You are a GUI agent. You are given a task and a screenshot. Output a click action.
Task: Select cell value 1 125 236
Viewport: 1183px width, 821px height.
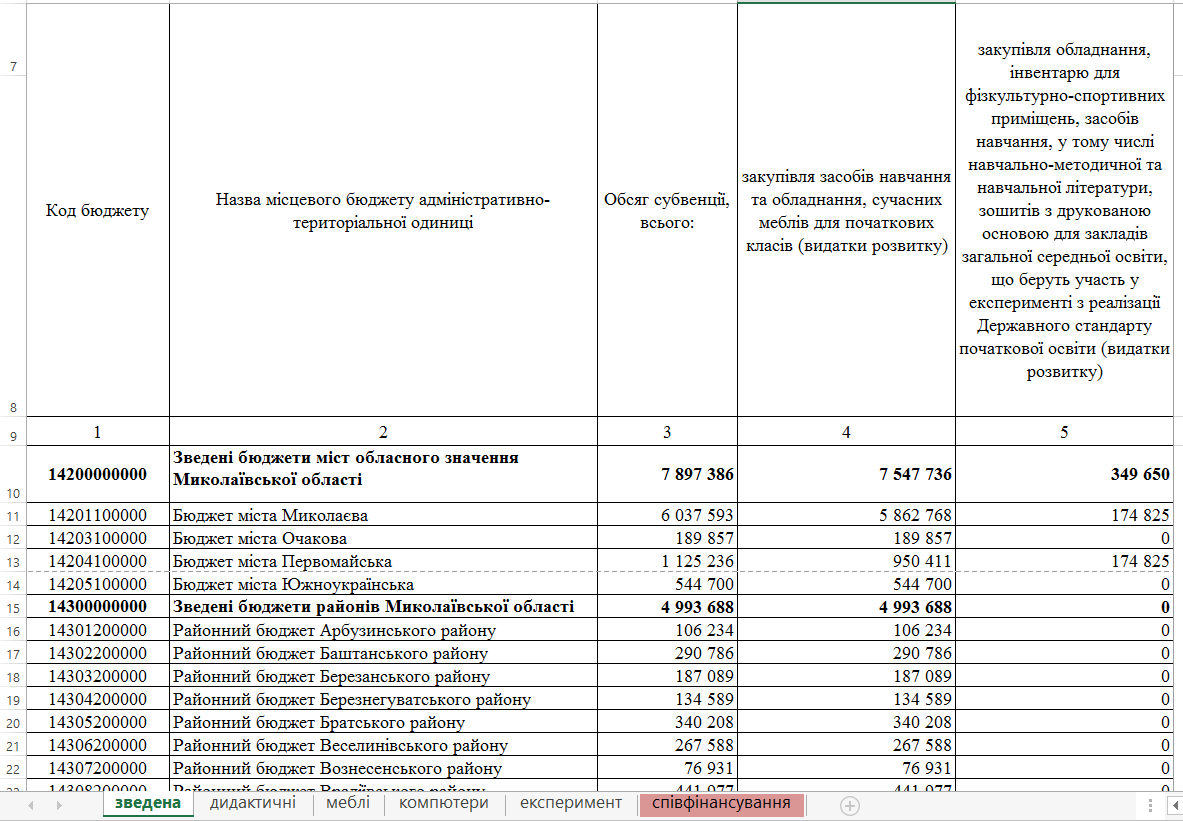click(667, 561)
